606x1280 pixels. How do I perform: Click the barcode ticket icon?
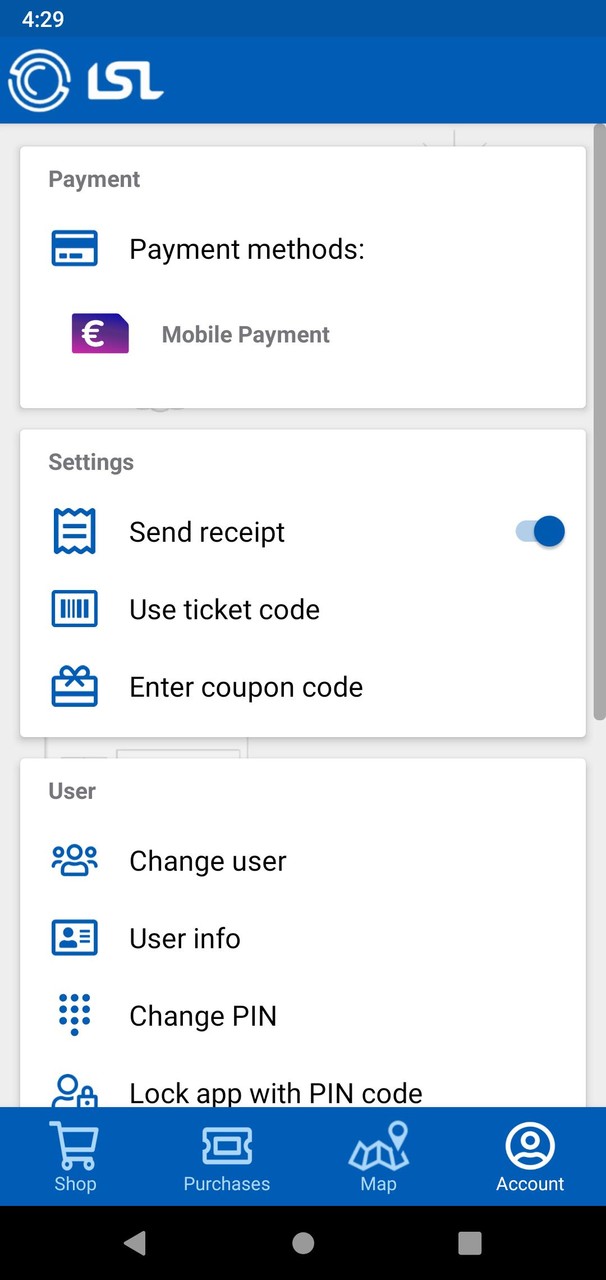[75, 609]
